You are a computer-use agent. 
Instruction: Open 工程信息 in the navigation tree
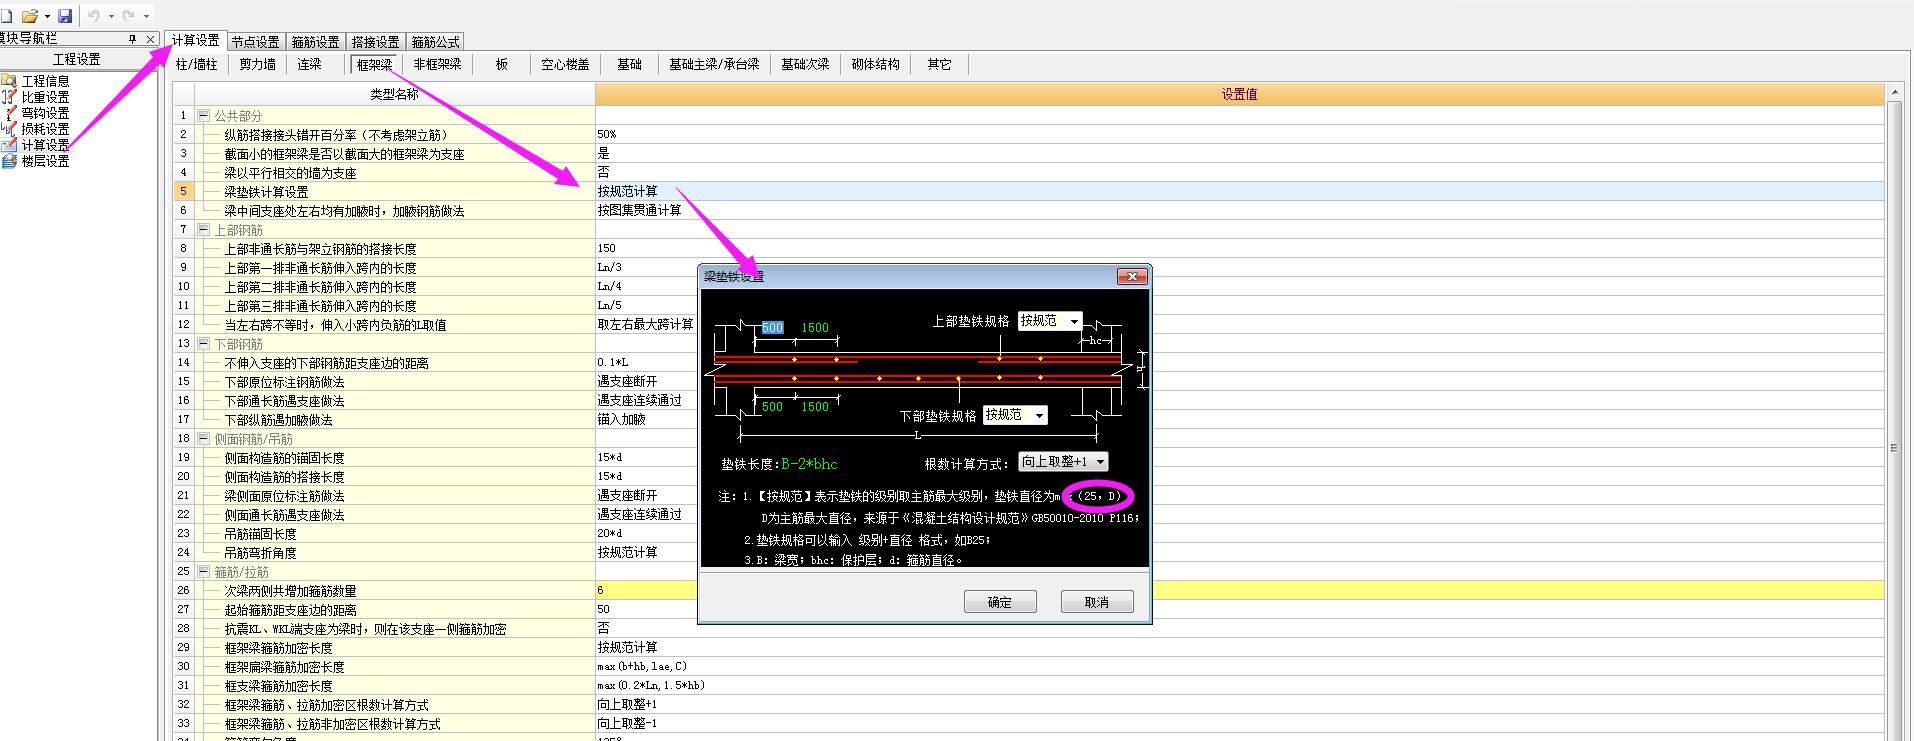[36, 81]
